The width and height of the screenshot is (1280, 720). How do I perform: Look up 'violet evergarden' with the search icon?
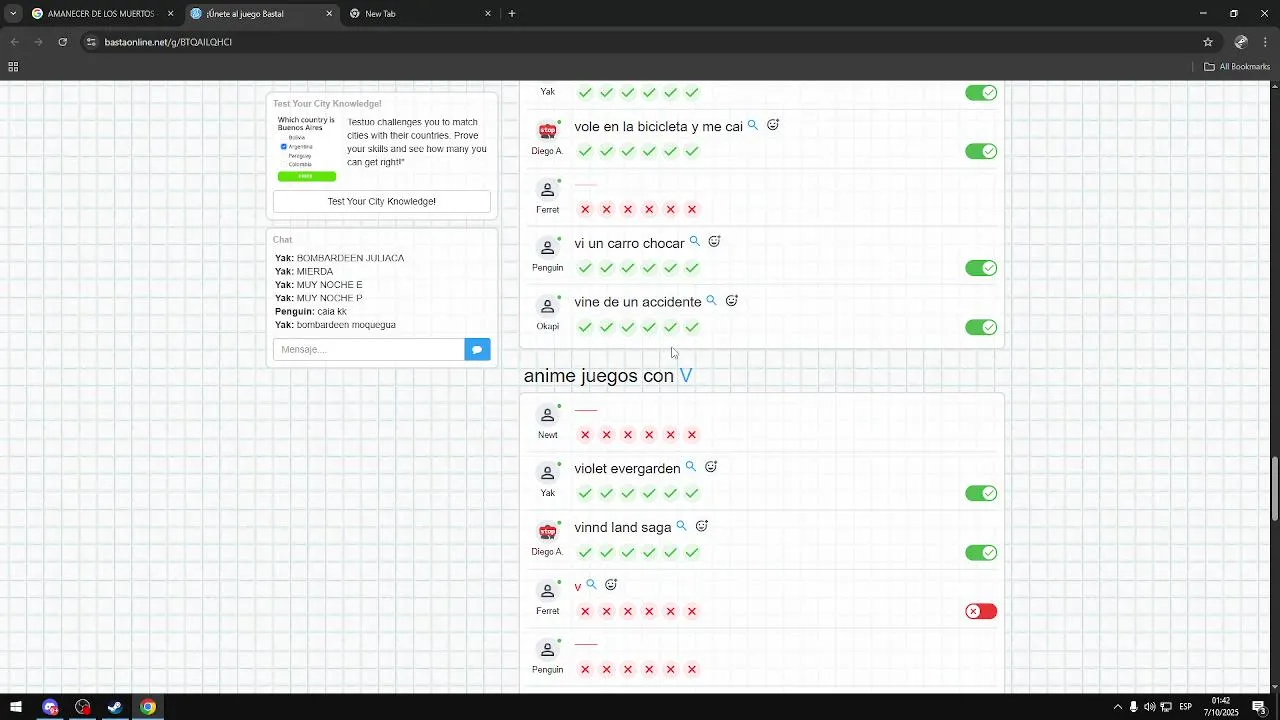(691, 467)
